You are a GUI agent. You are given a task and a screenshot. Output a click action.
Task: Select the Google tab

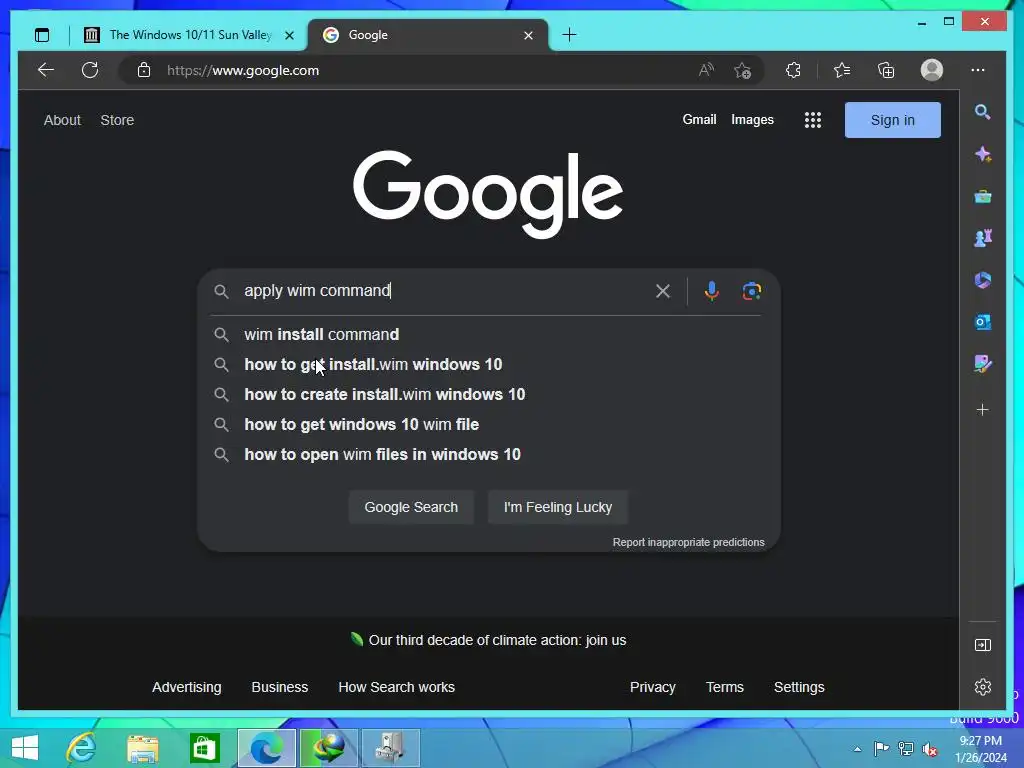point(426,35)
